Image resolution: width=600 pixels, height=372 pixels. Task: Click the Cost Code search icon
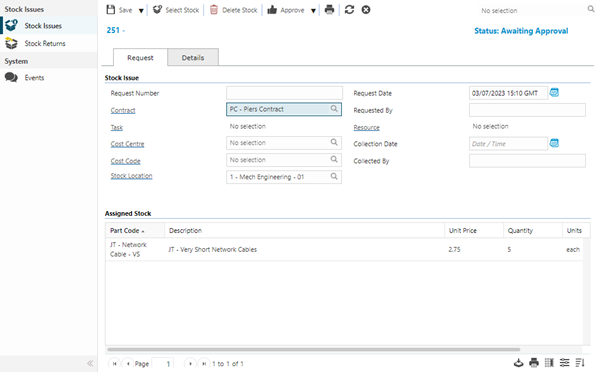pyautogui.click(x=334, y=159)
